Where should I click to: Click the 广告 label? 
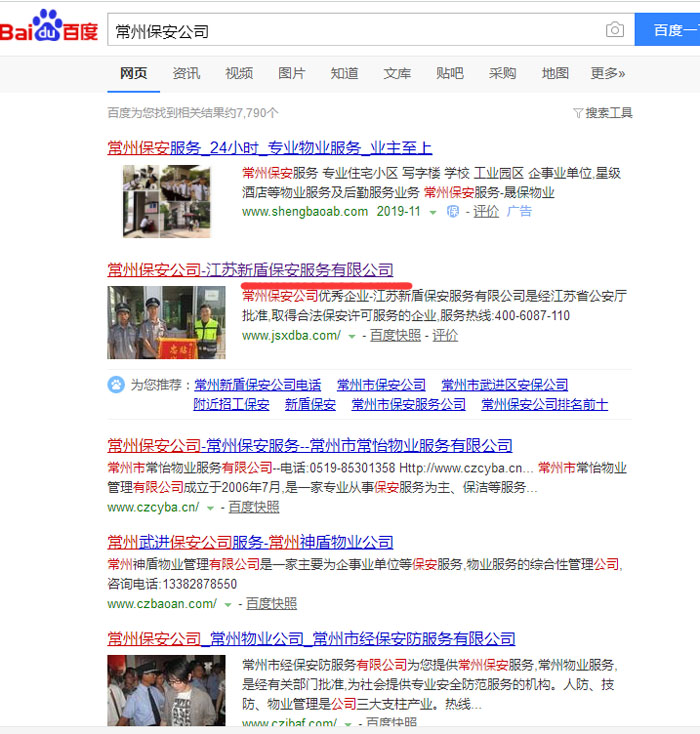click(519, 212)
